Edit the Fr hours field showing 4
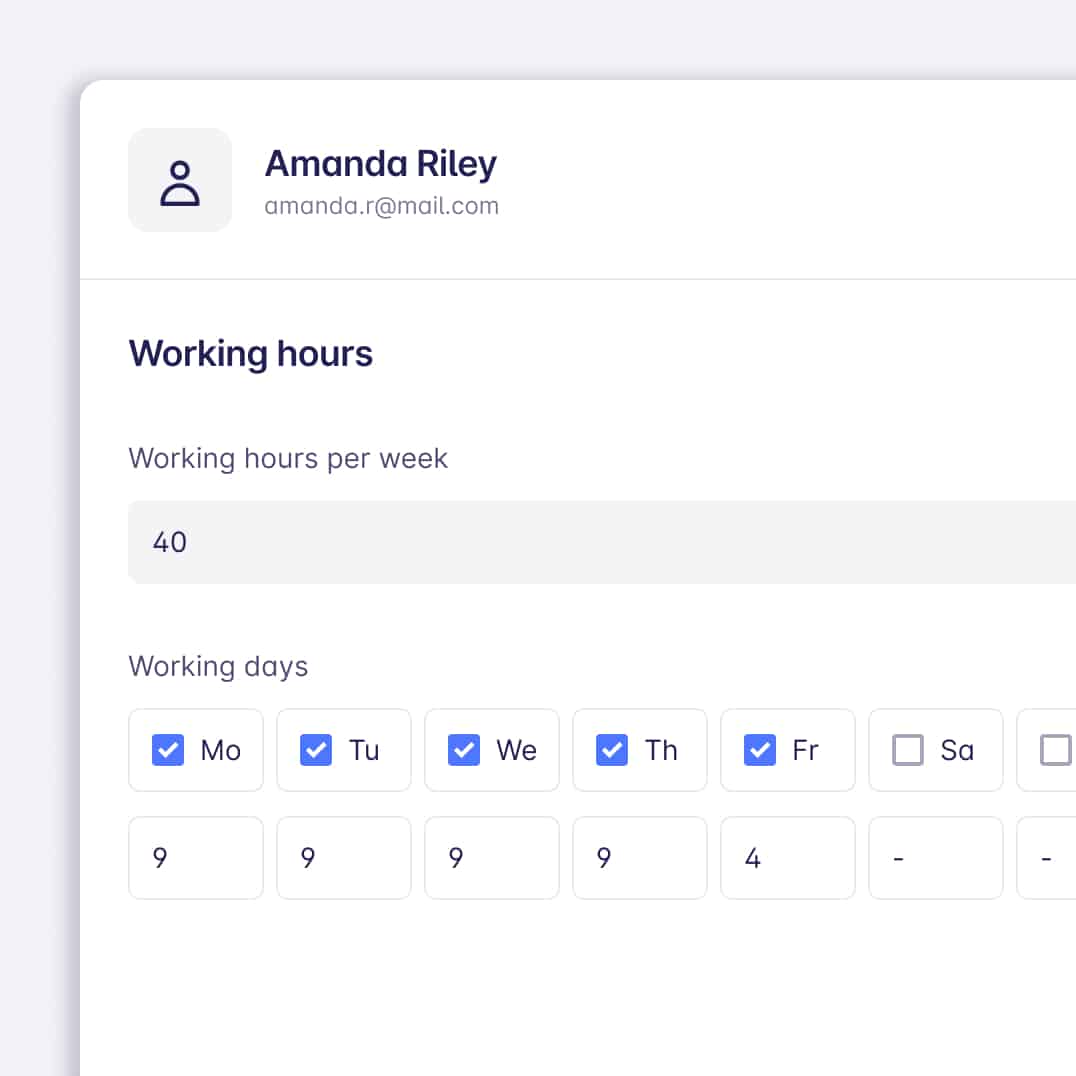Image resolution: width=1076 pixels, height=1076 pixels. 788,858
